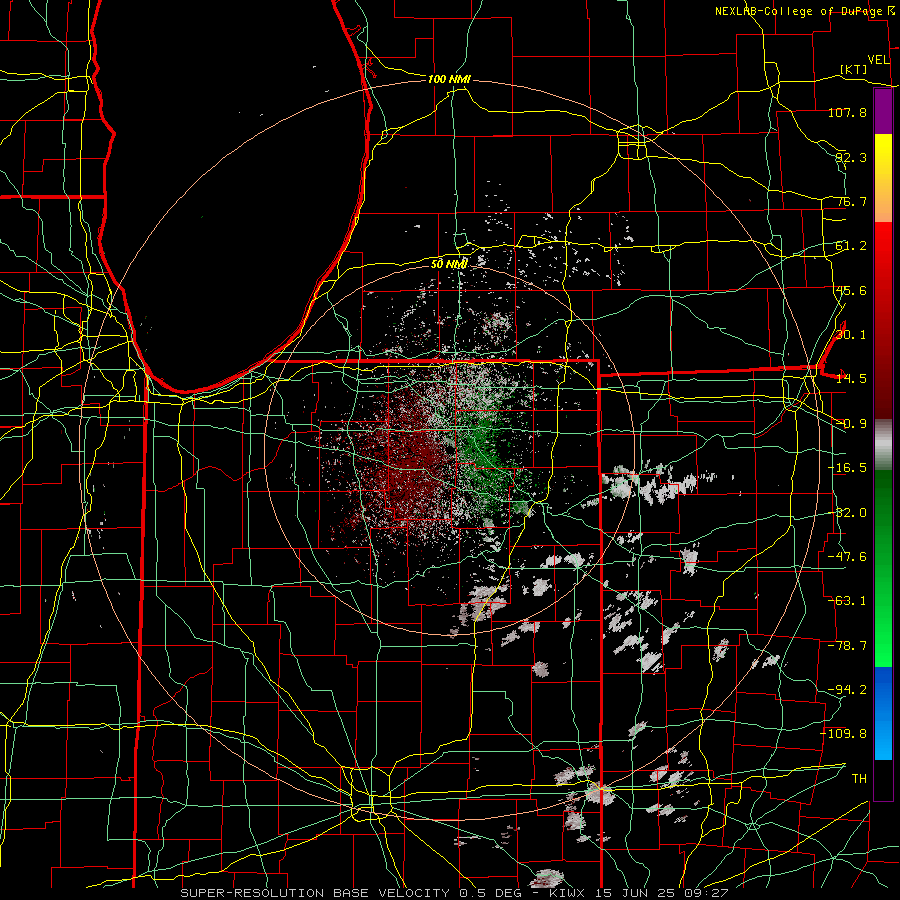
Task: Click the 100 NMI range ring label
Action: [x=449, y=79]
